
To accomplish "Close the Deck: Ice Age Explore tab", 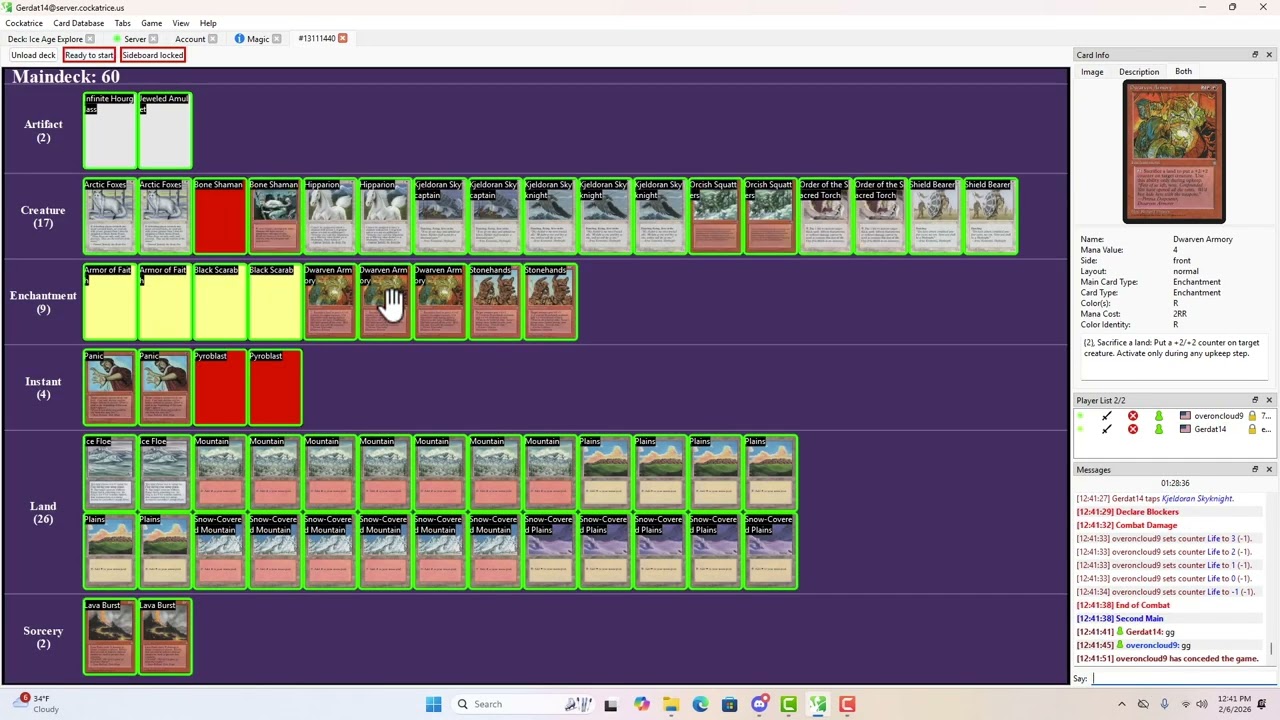I will click(90, 39).
